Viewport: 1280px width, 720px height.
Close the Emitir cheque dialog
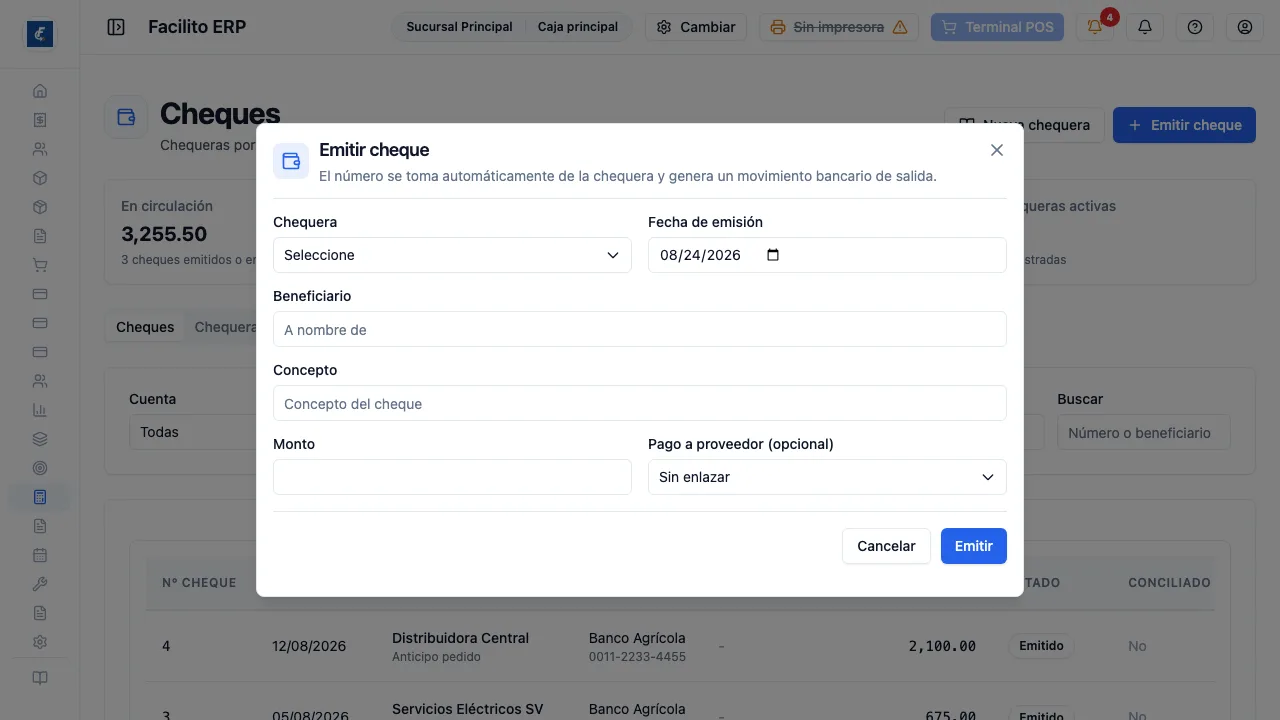[x=997, y=150]
